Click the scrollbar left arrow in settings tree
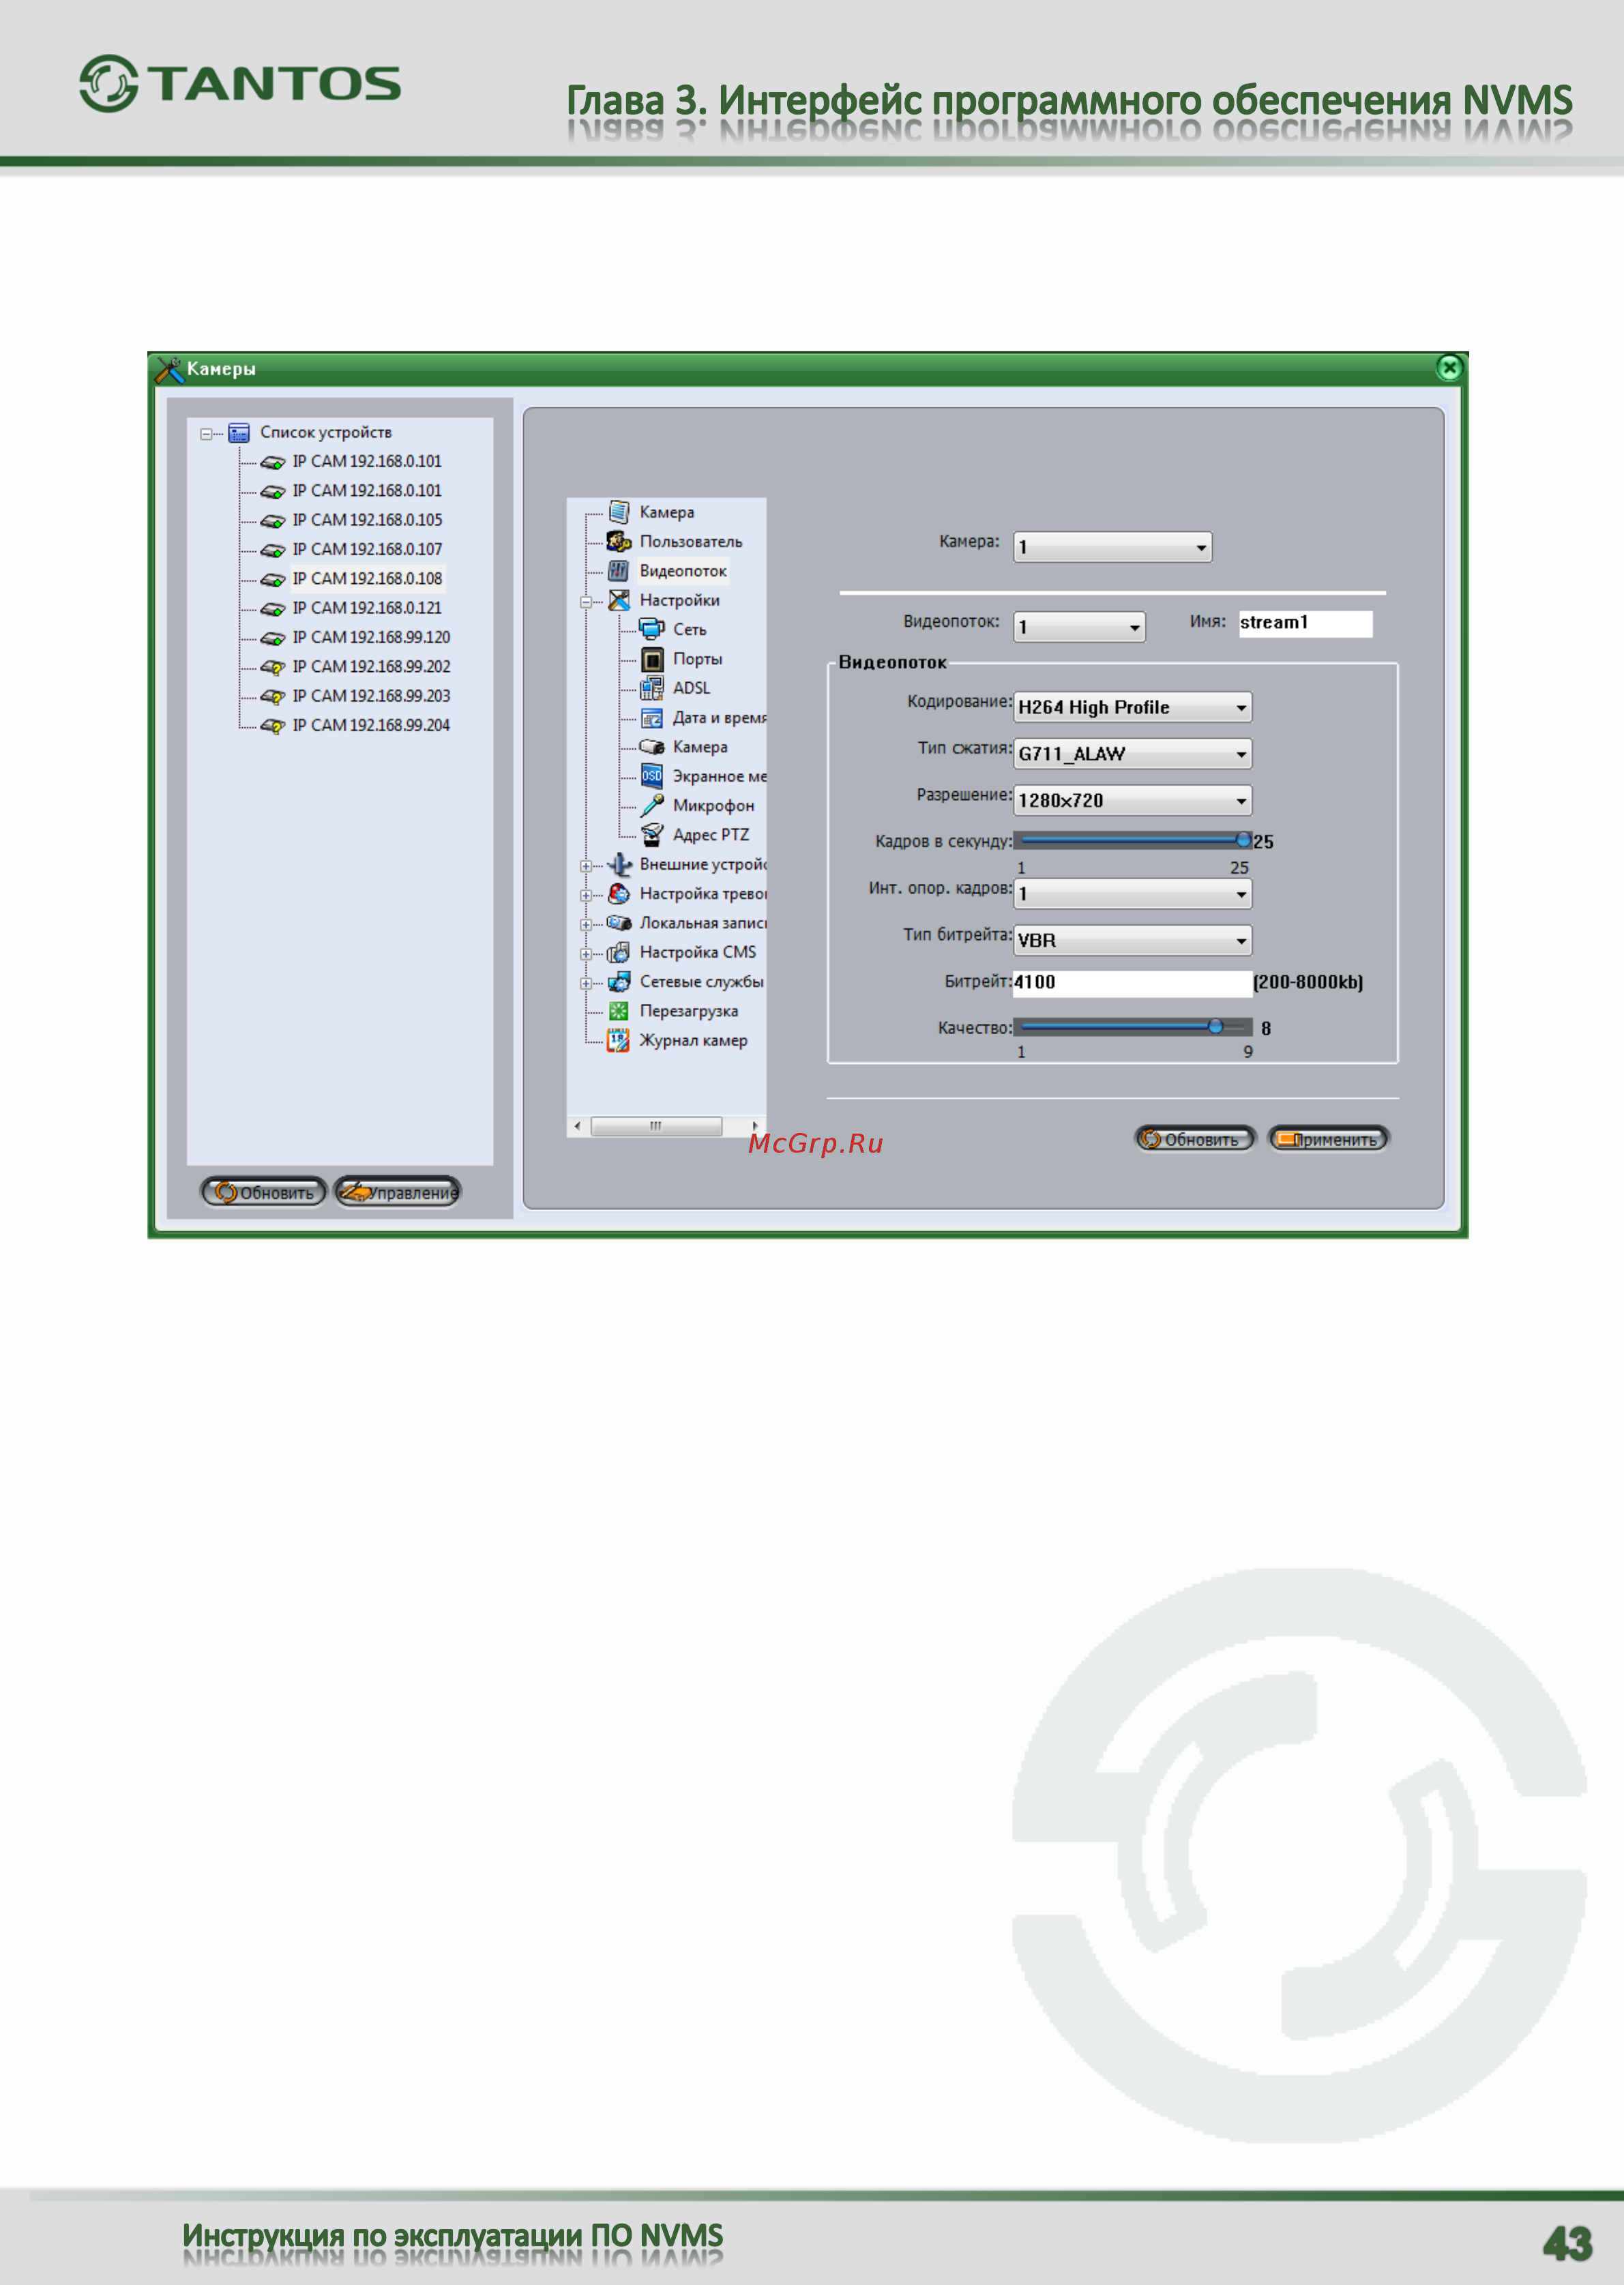 [x=577, y=1126]
